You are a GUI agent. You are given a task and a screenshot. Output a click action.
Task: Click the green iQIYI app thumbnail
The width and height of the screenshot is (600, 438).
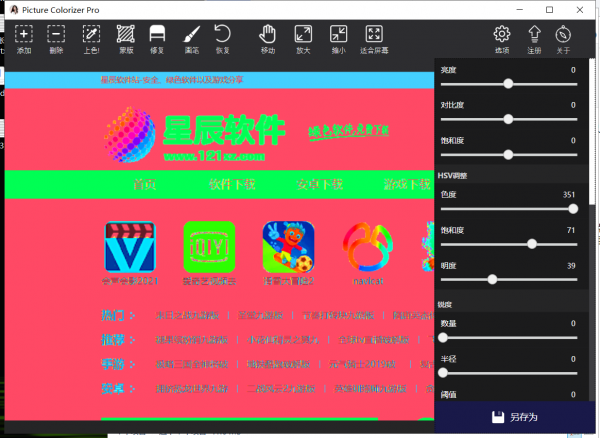click(x=209, y=247)
